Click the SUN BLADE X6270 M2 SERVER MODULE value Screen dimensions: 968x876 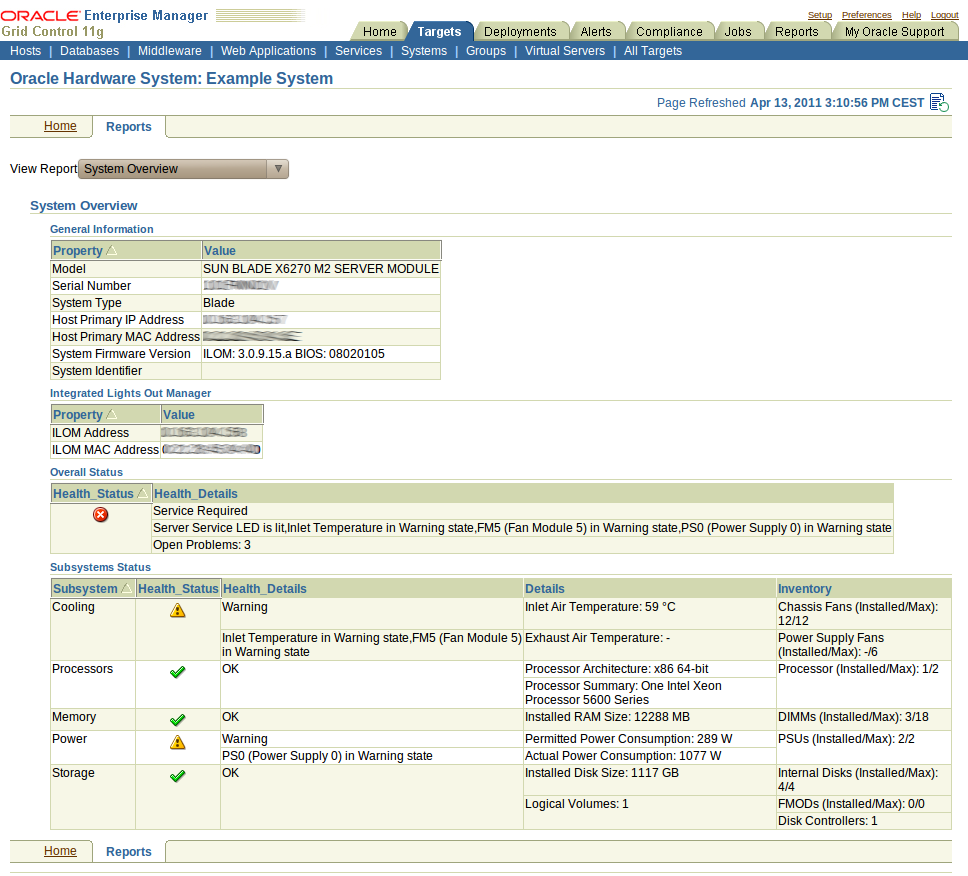click(321, 269)
